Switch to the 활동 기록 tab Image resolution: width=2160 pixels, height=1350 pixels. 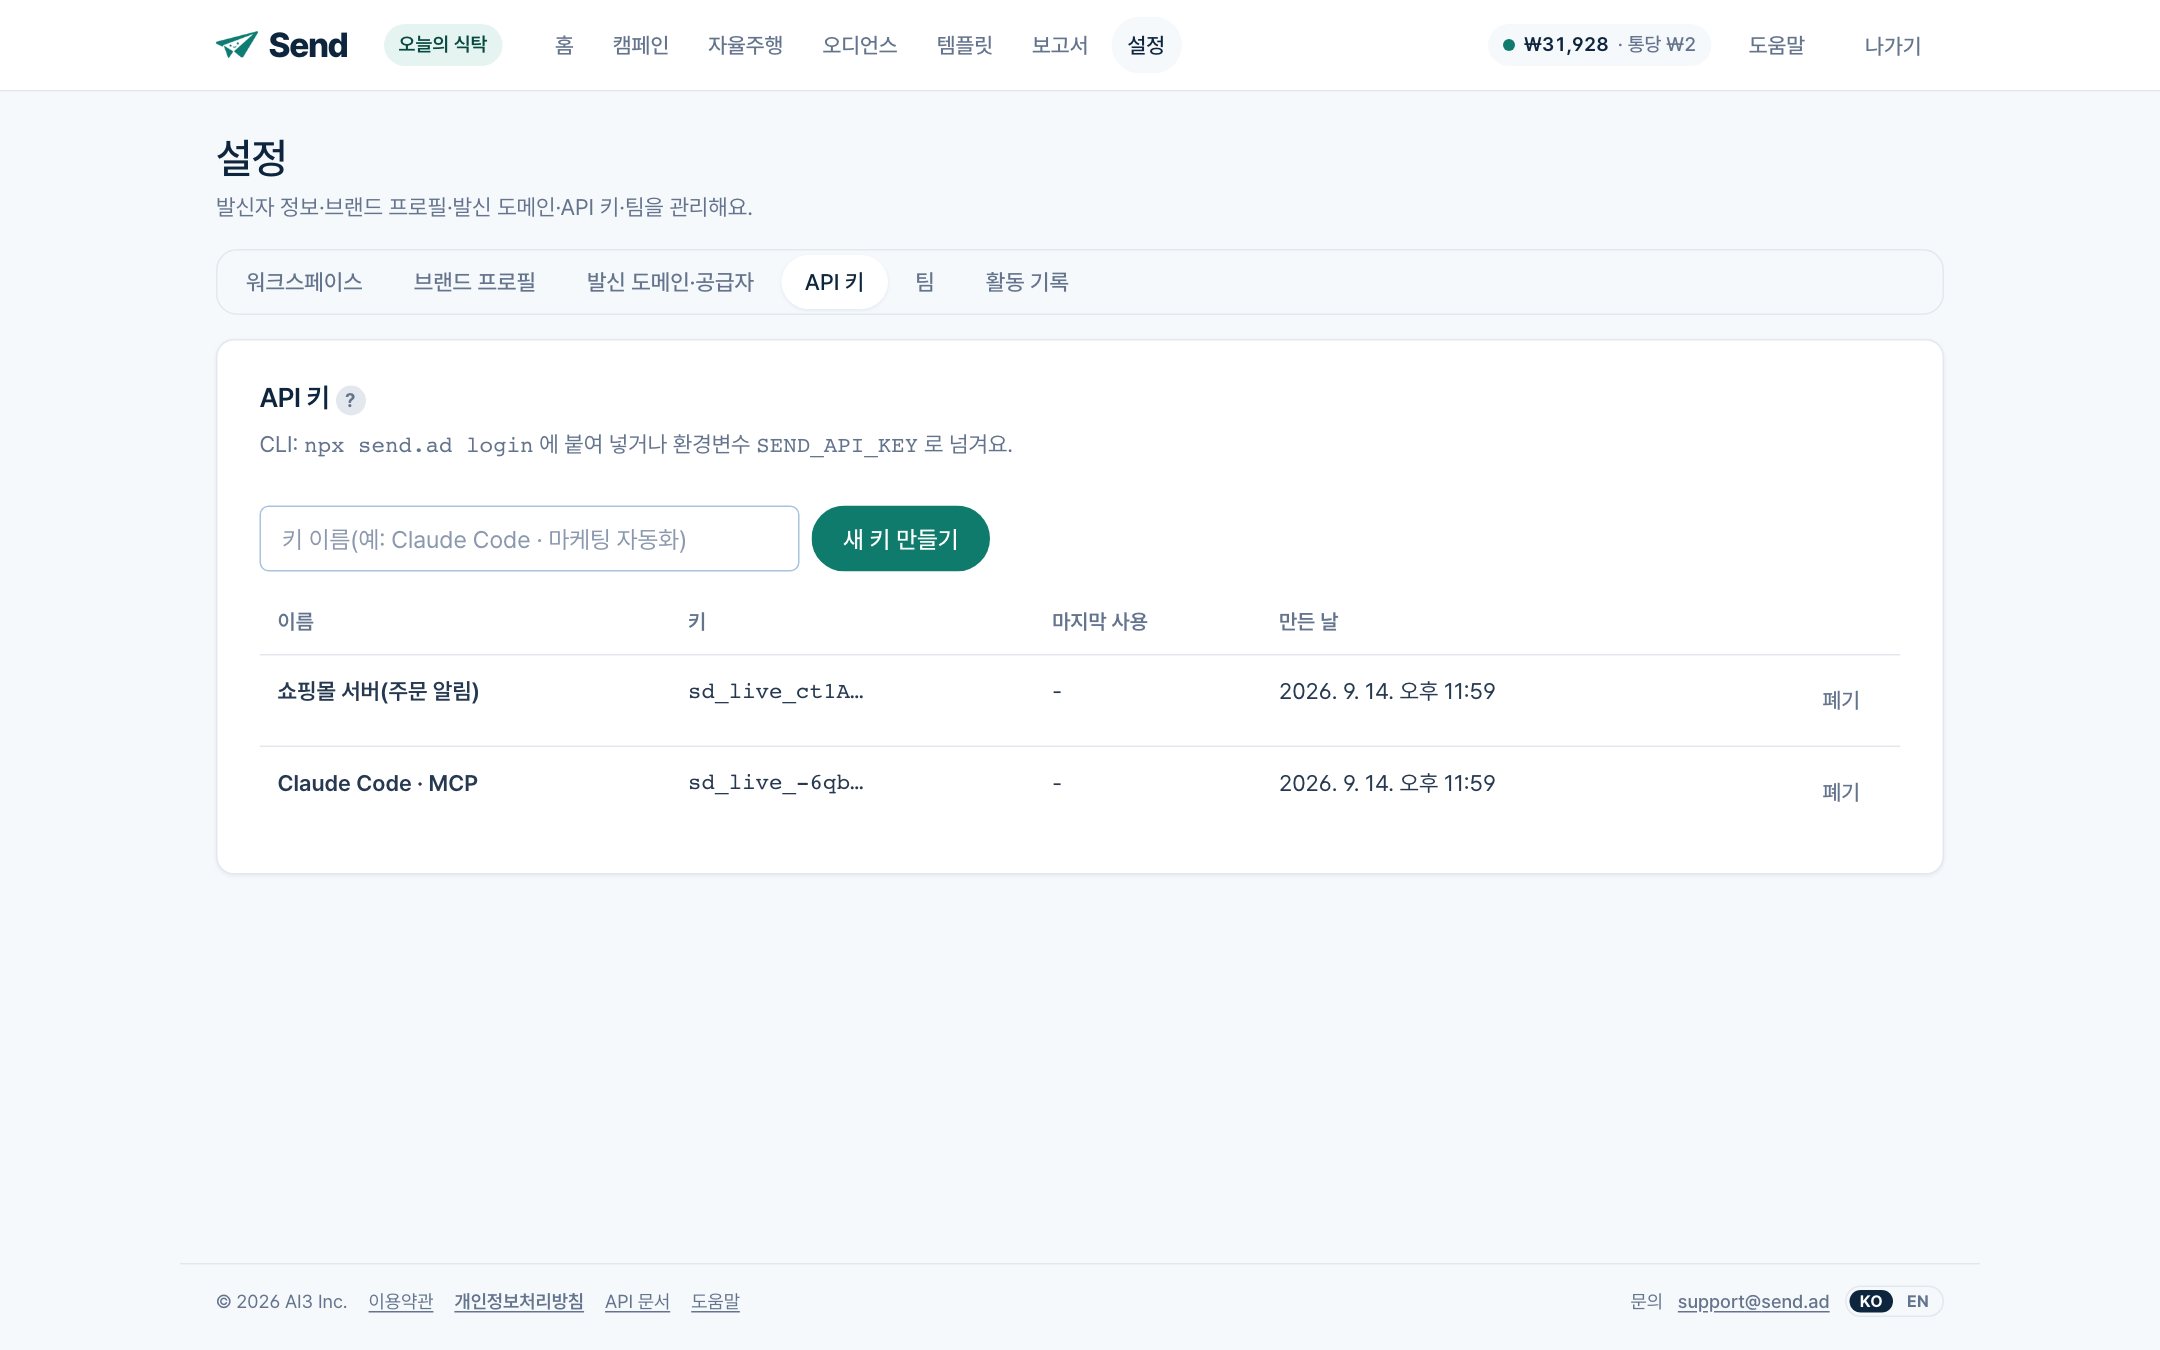[x=1027, y=282]
